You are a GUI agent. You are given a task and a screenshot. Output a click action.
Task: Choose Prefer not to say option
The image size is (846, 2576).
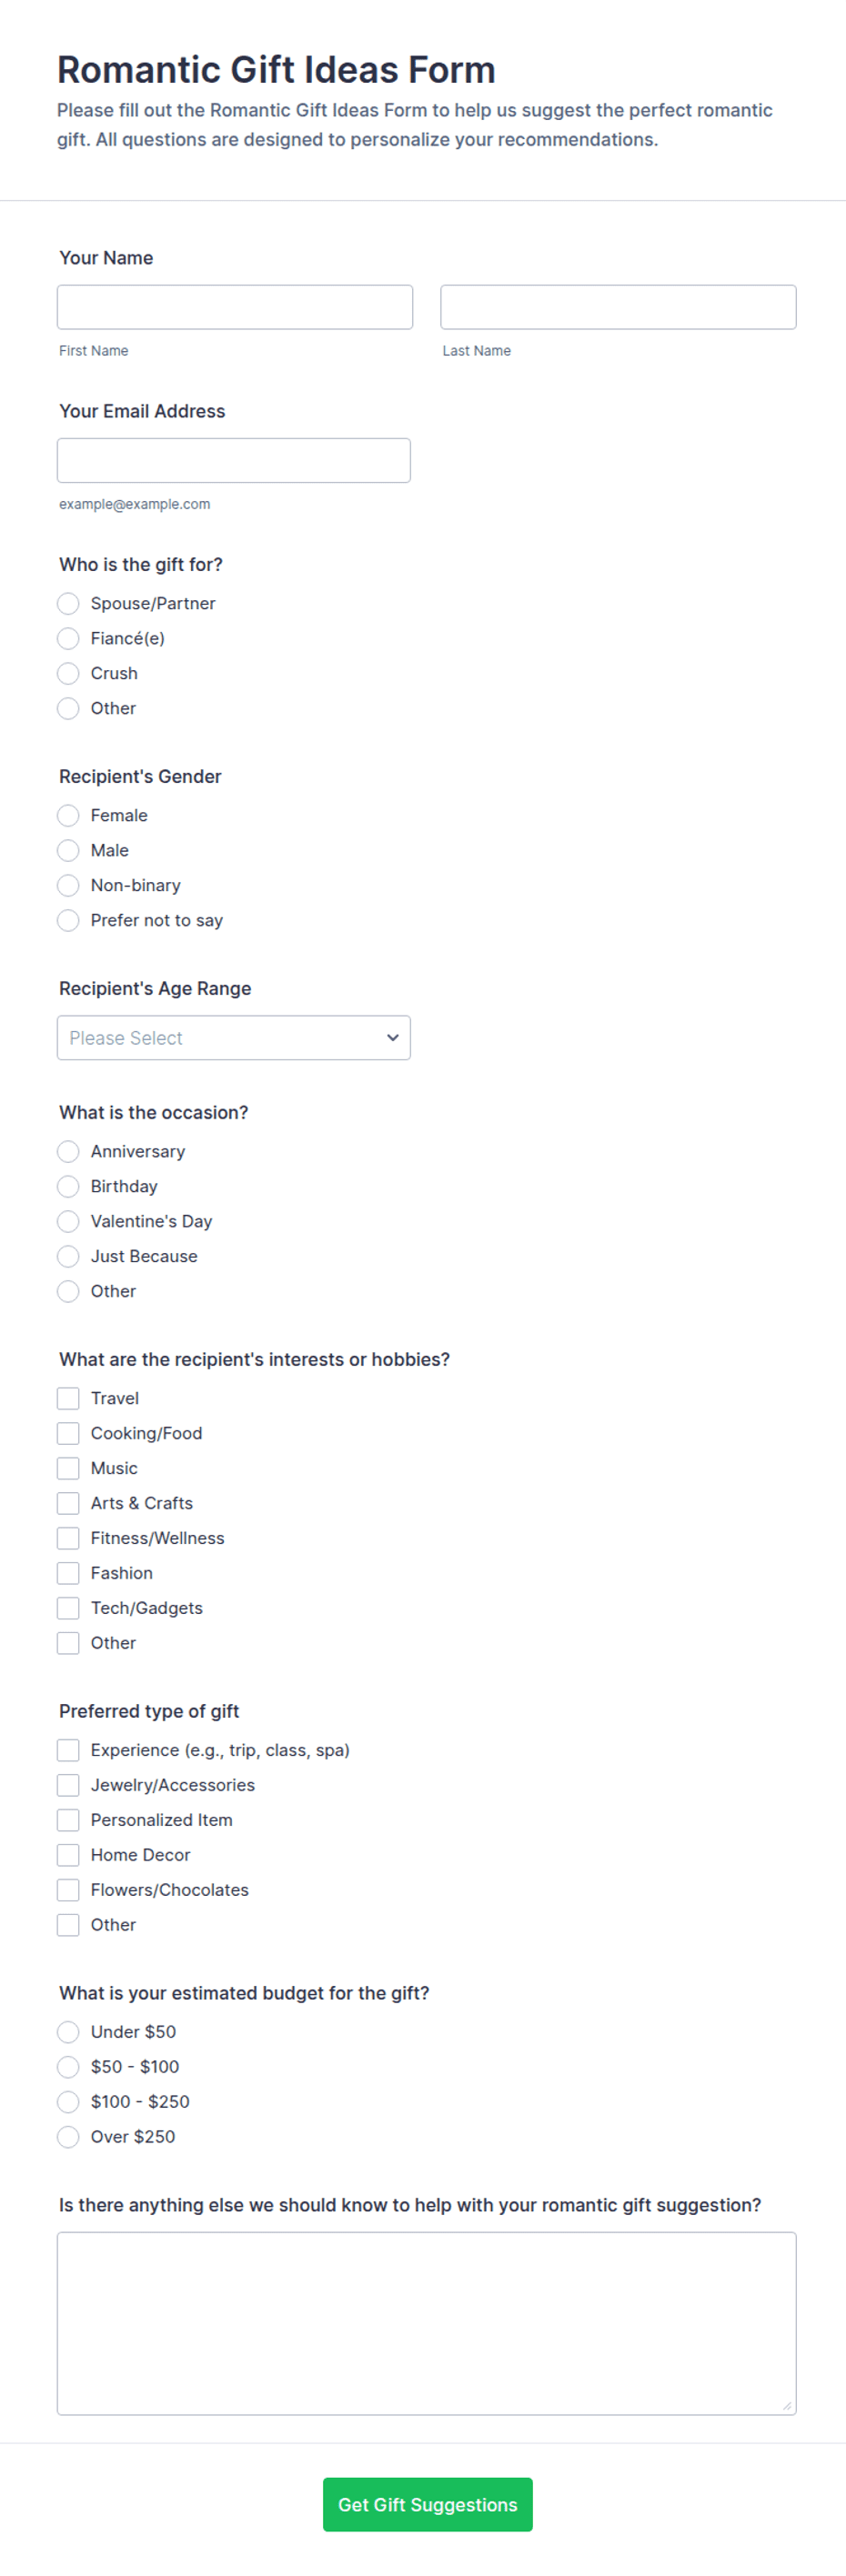point(68,920)
